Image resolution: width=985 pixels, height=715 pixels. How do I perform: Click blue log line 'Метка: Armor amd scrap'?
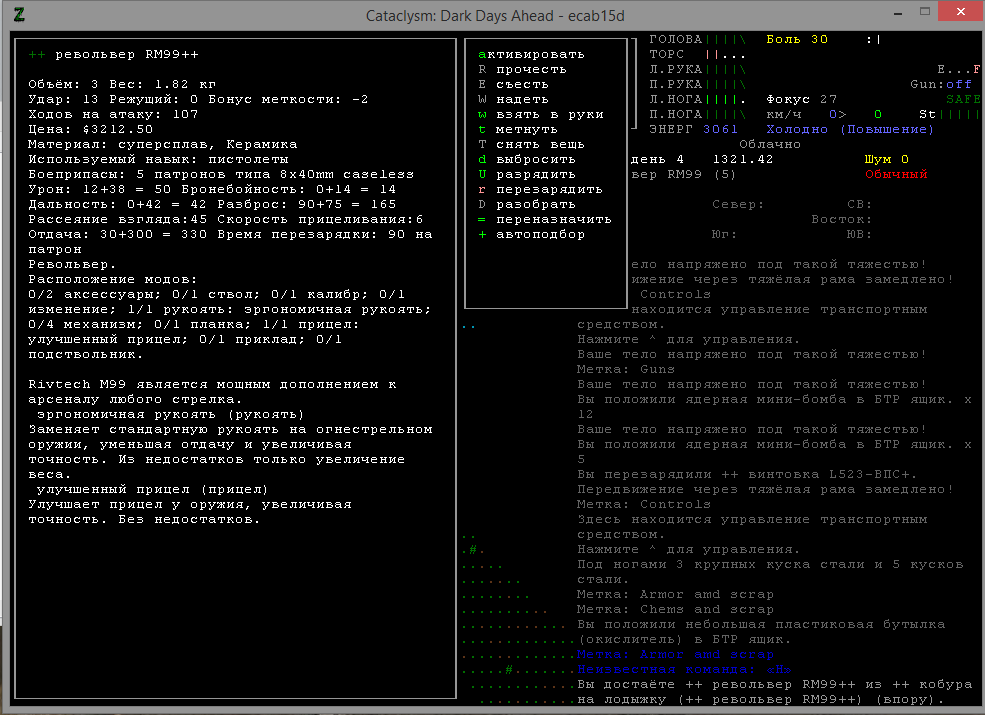pyautogui.click(x=675, y=655)
